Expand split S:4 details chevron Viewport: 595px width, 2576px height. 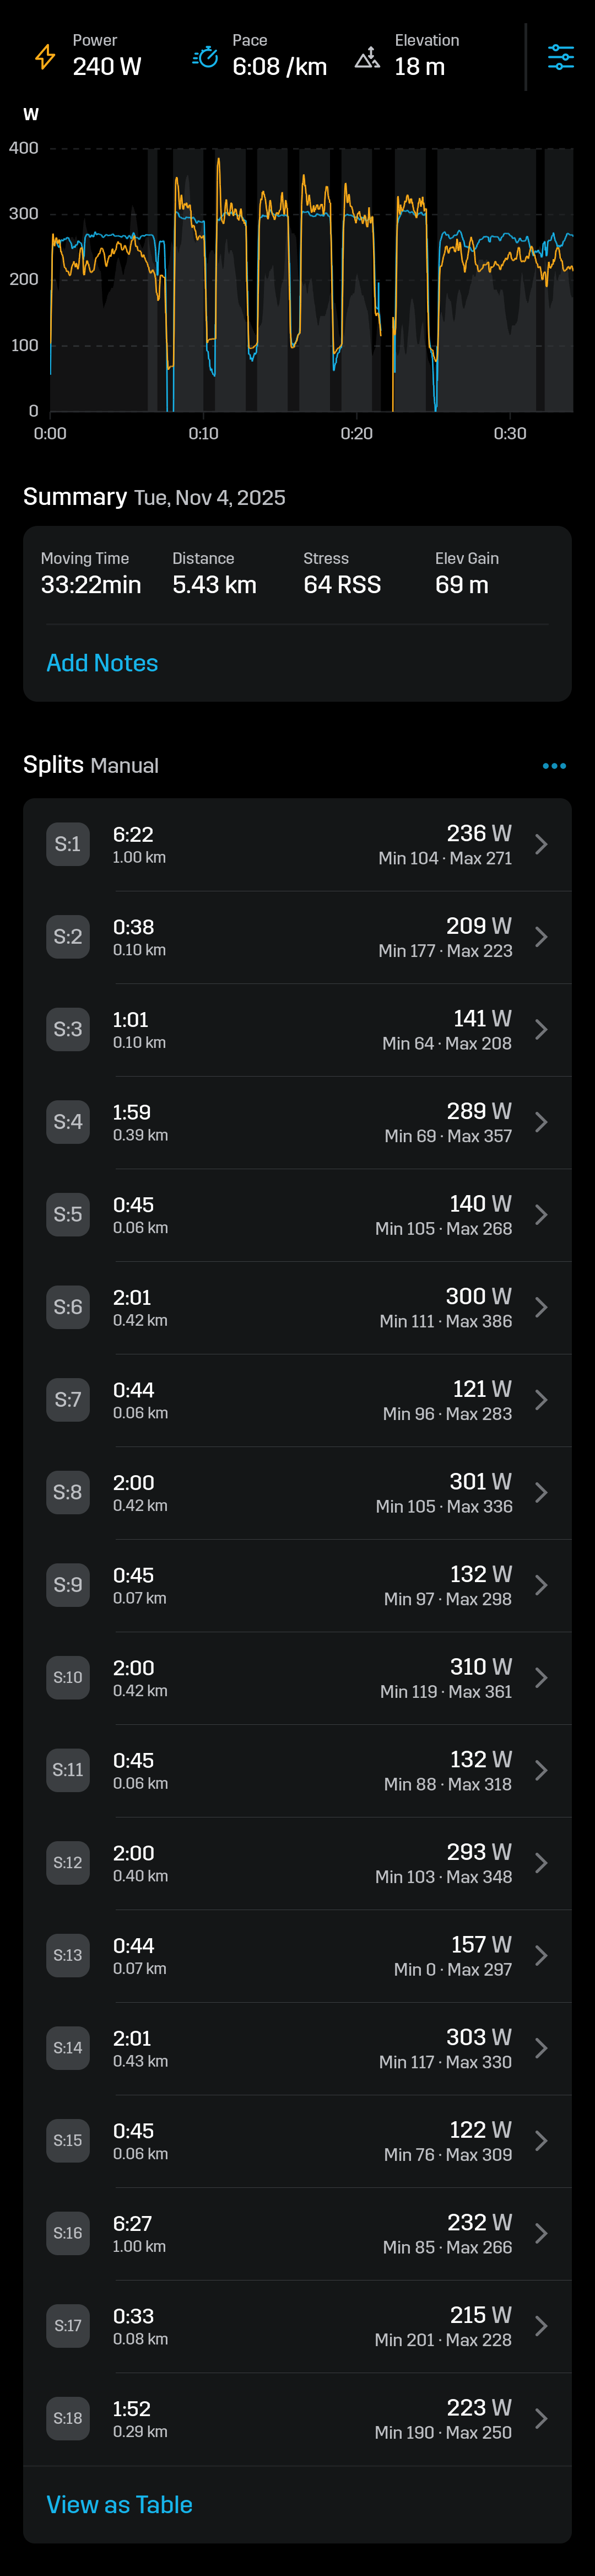(x=541, y=1122)
